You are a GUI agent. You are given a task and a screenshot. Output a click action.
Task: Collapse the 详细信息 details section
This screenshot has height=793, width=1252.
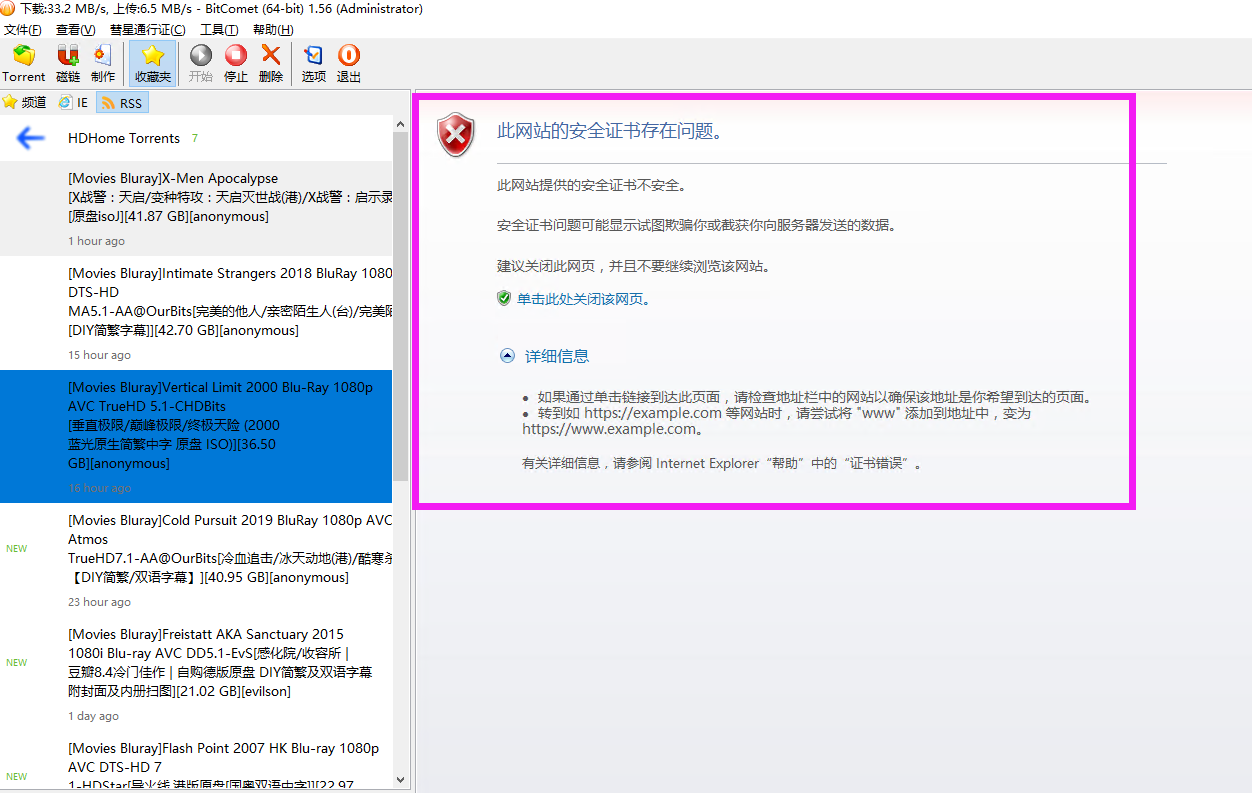507,356
